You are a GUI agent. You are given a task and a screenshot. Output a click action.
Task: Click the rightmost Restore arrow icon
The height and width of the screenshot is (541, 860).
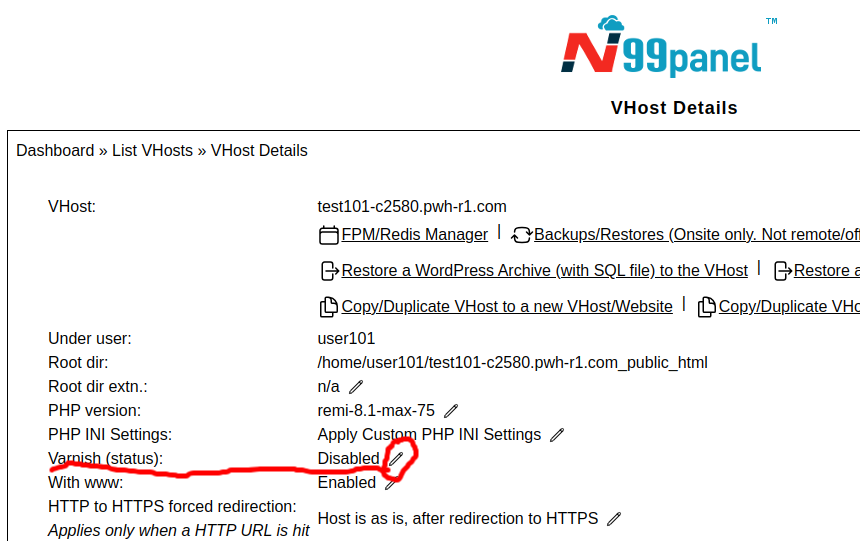(783, 271)
